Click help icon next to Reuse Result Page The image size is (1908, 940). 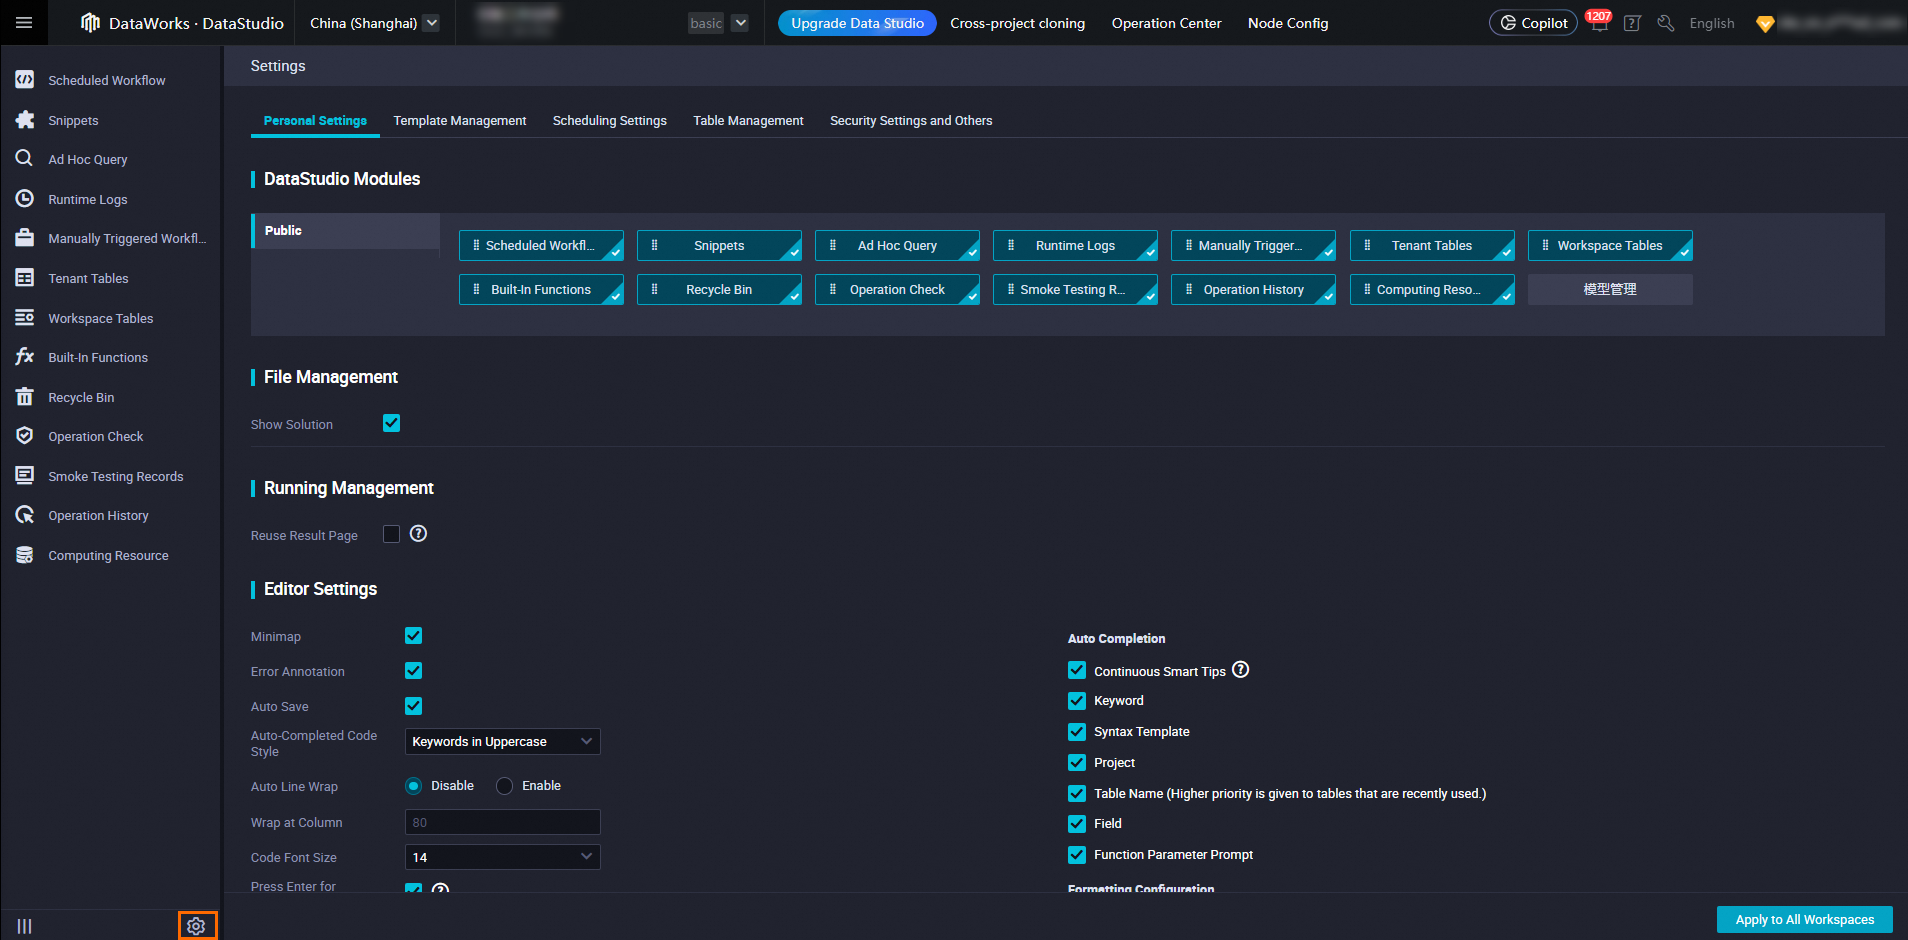(x=419, y=534)
